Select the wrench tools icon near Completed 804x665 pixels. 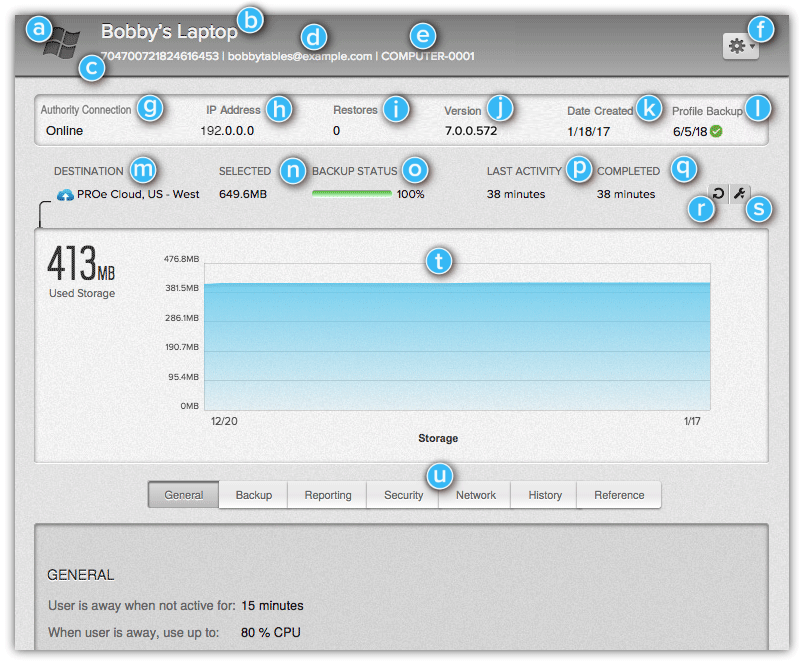coord(738,191)
